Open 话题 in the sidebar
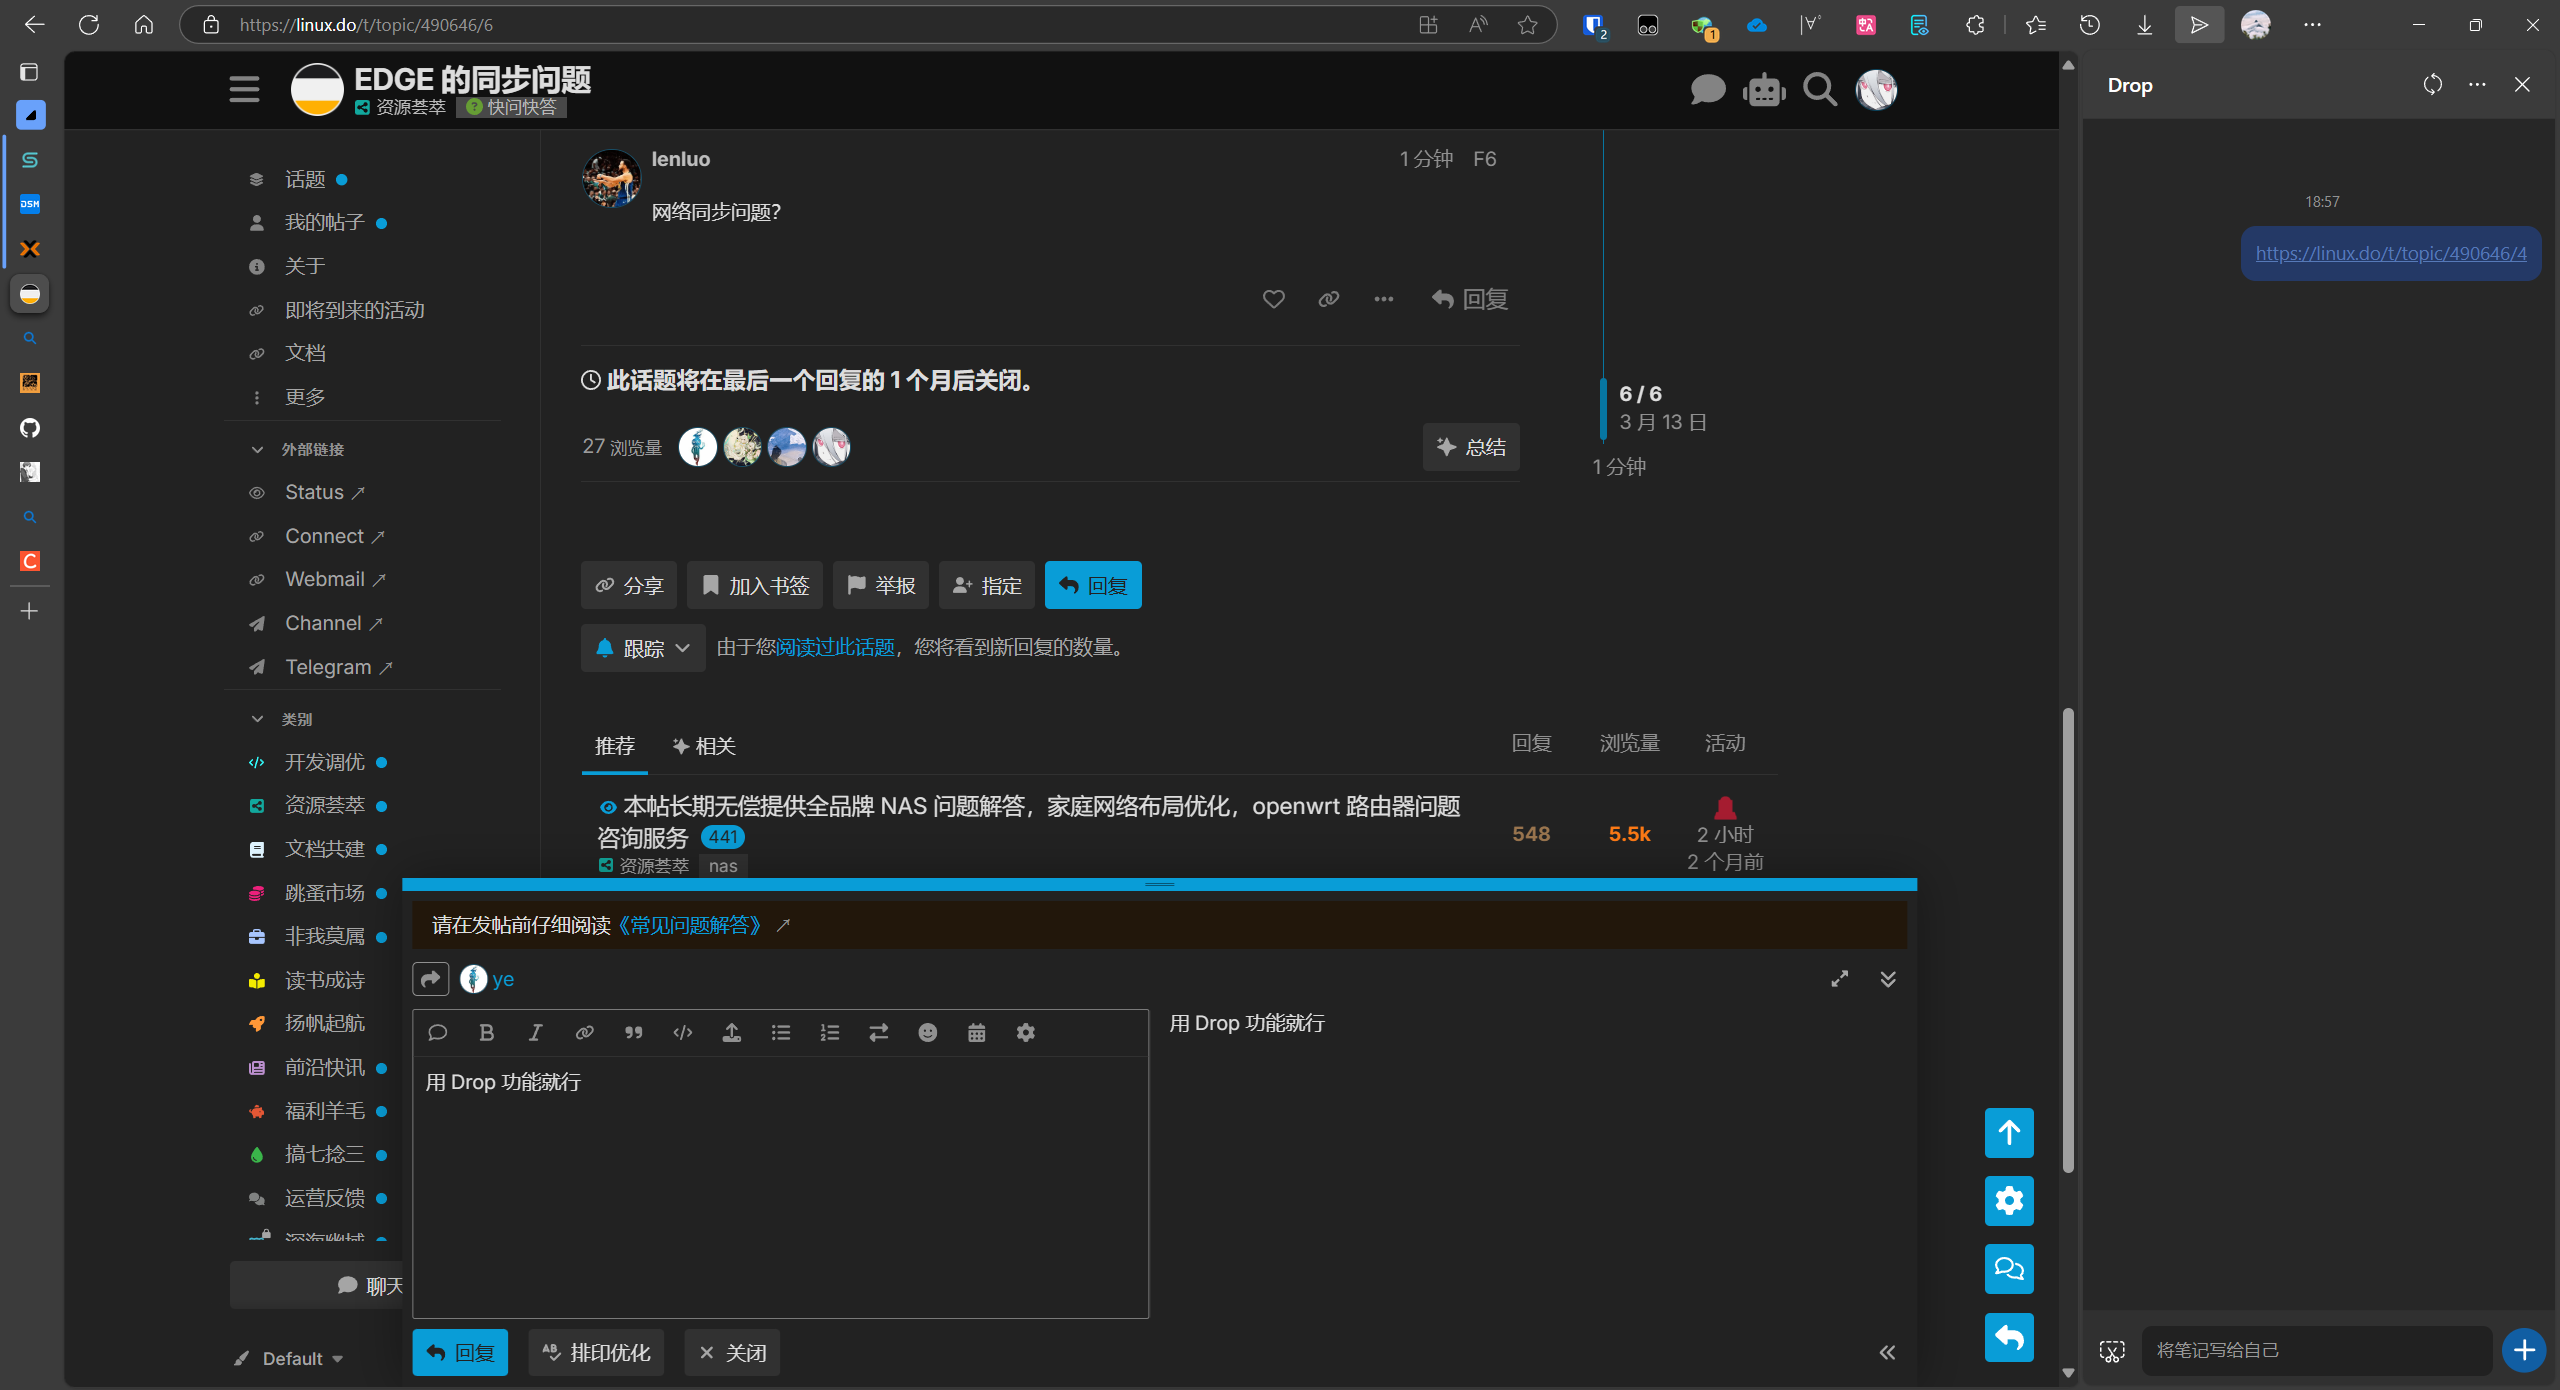This screenshot has height=1390, width=2560. tap(305, 180)
